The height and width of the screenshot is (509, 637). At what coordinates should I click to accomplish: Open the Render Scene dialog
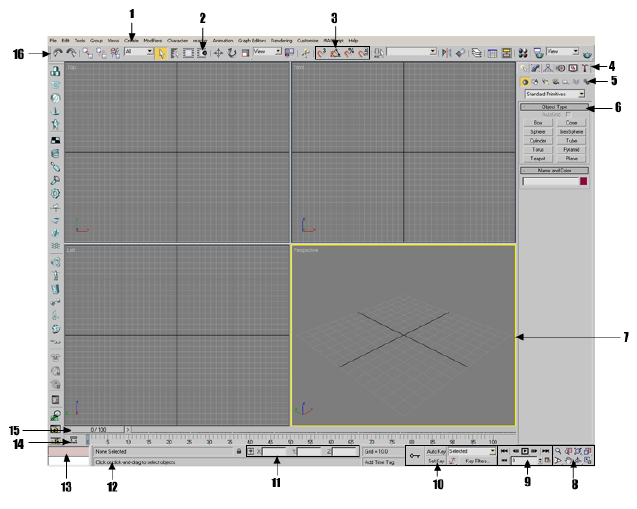pos(539,53)
